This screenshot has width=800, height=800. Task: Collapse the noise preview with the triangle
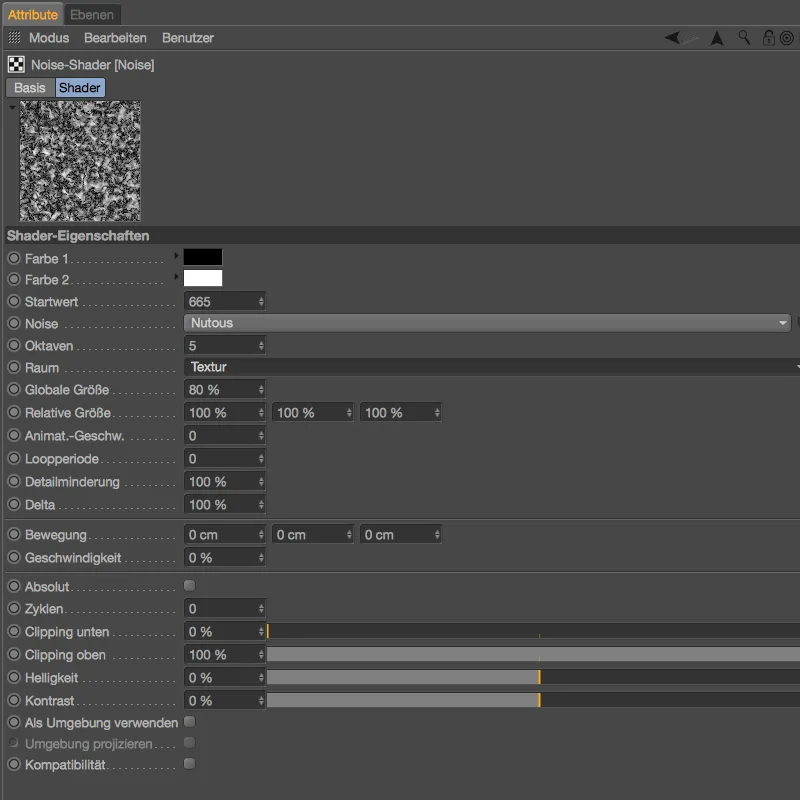(x=12, y=108)
